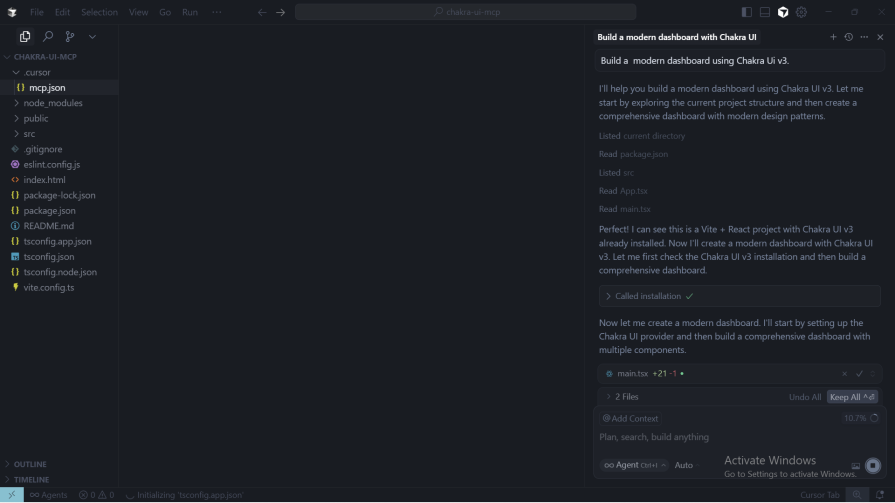Open the Run menu
The width and height of the screenshot is (895, 503).
tap(189, 12)
